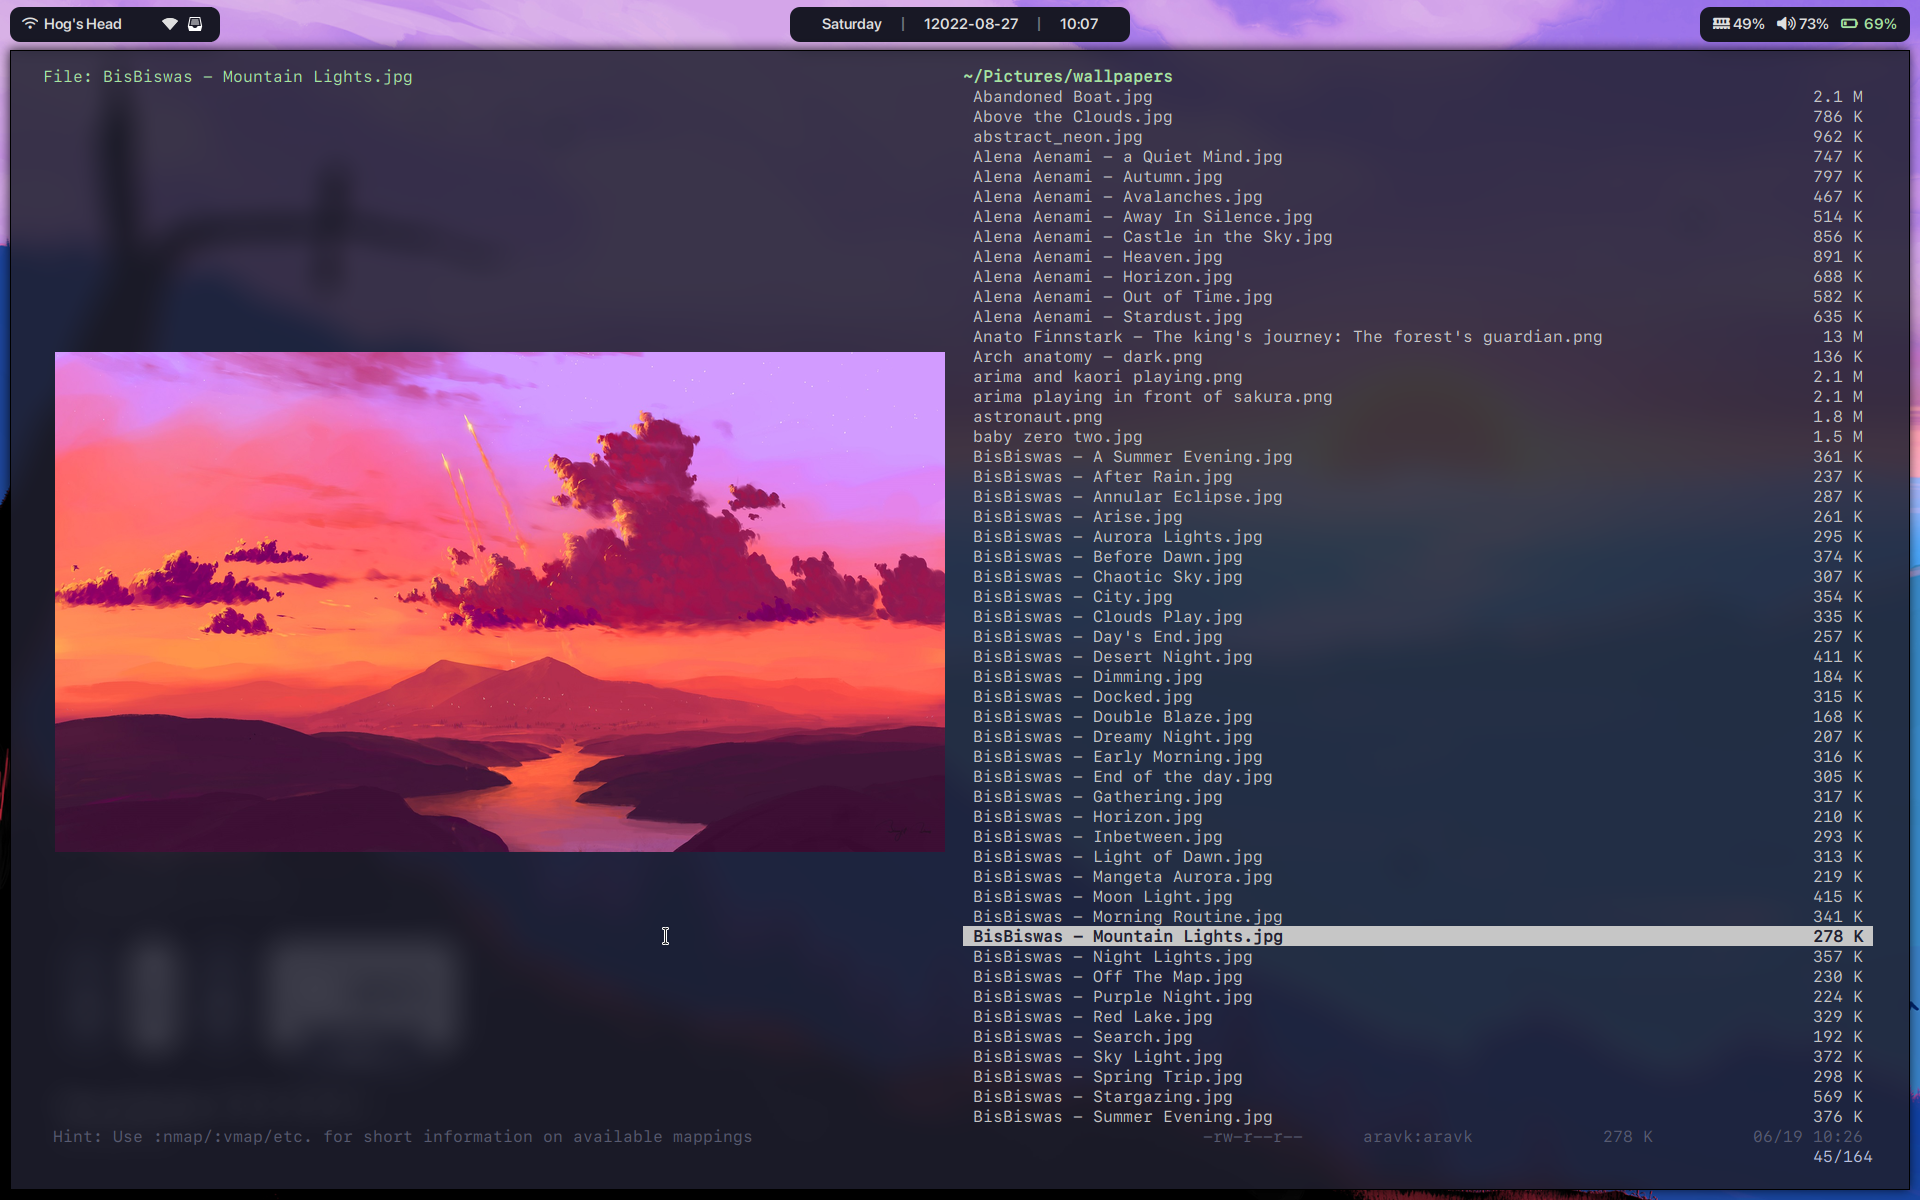Click the Hog's Head network name
Image resolution: width=1920 pixels, height=1200 pixels.
tap(82, 24)
